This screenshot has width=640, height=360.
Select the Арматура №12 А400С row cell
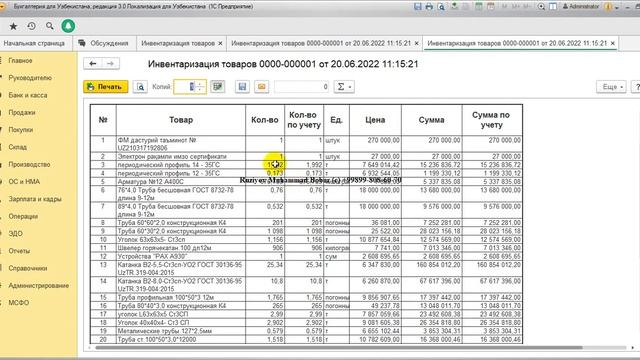181,182
